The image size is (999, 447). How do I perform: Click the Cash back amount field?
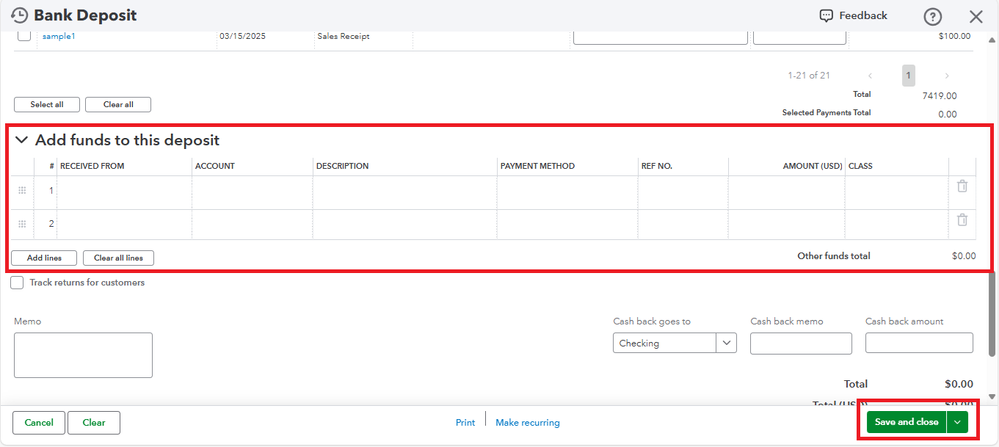[x=919, y=343]
